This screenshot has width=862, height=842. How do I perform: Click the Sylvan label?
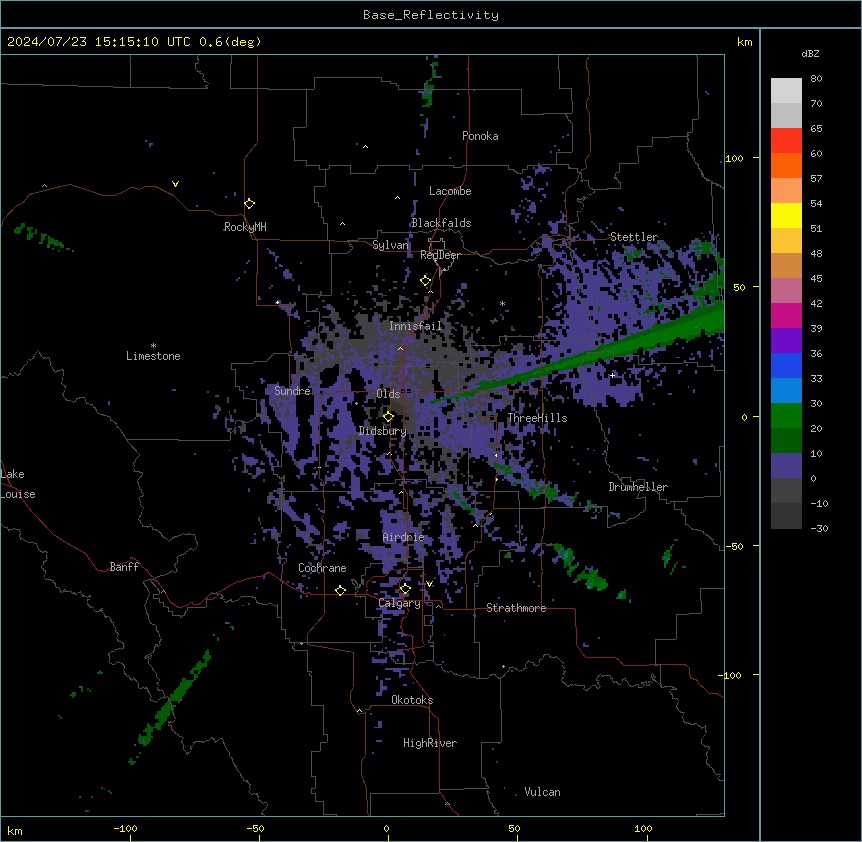click(x=390, y=245)
